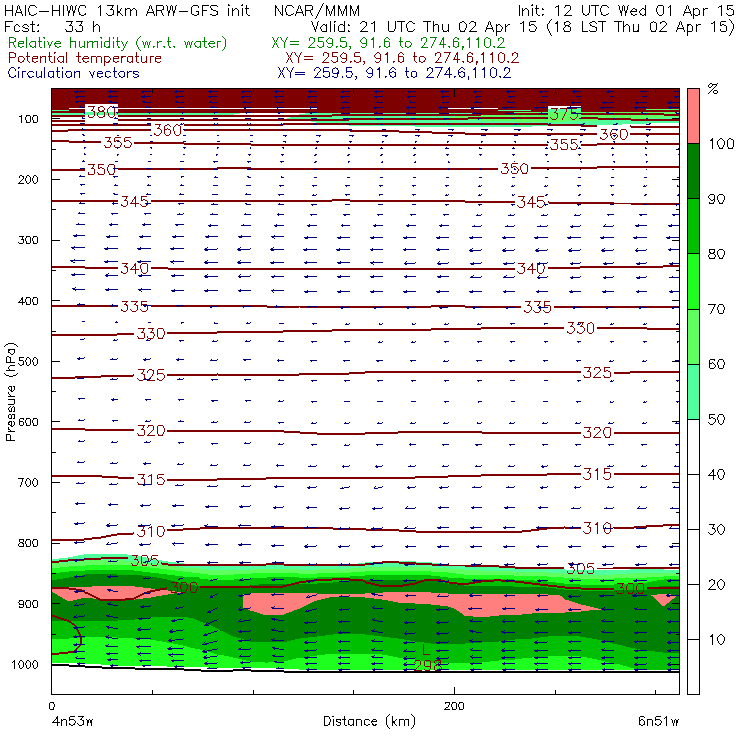740x740 pixels.
Task: Click the blue 'Circulation vectors' legend label
Action: tap(74, 73)
